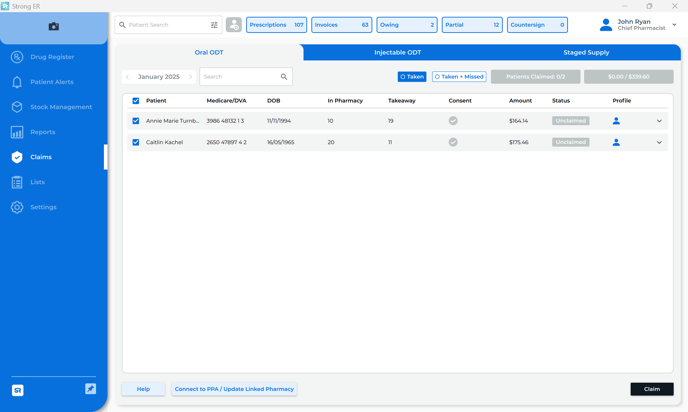Screen dimensions: 688x412
Task: Sort by the Amount column header
Action: (520, 101)
